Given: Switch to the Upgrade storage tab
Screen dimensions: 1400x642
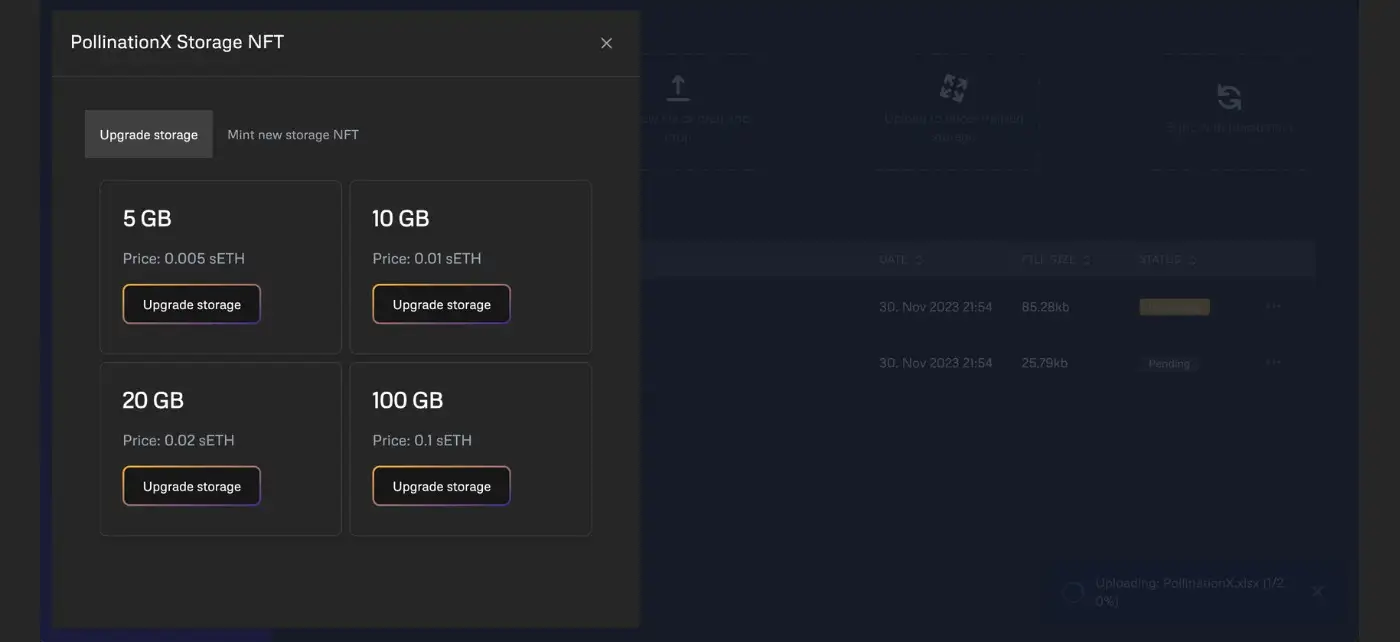Looking at the screenshot, I should (x=149, y=134).
